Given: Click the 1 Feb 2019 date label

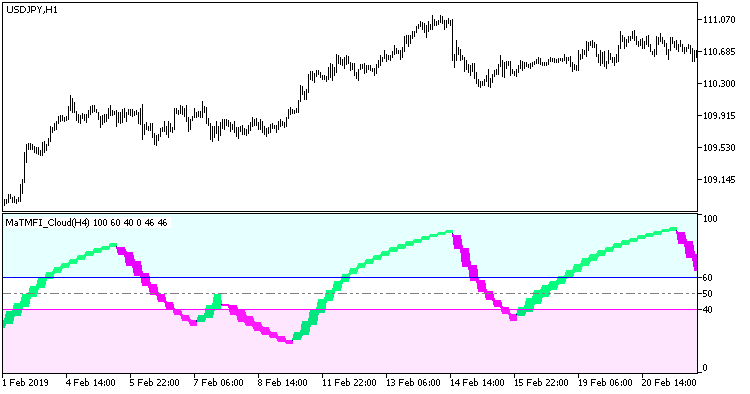Looking at the screenshot, I should (25, 383).
